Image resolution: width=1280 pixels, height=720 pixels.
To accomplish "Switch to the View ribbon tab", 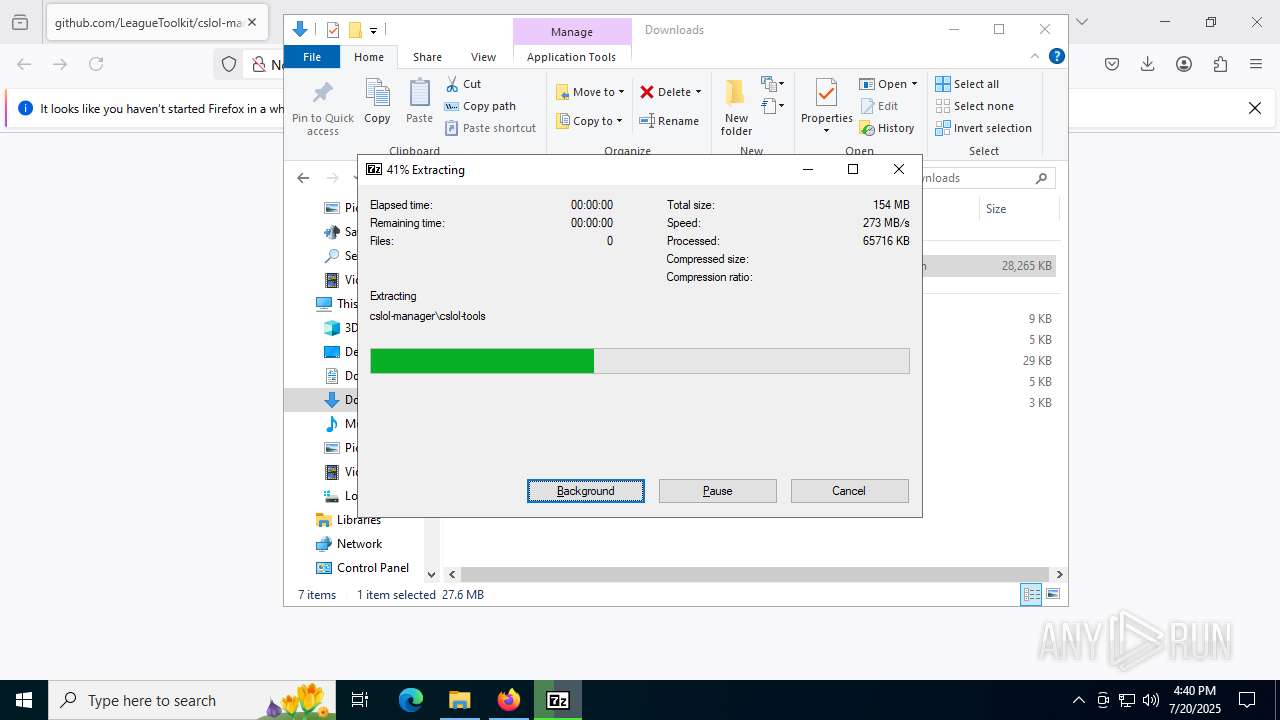I will coord(483,57).
